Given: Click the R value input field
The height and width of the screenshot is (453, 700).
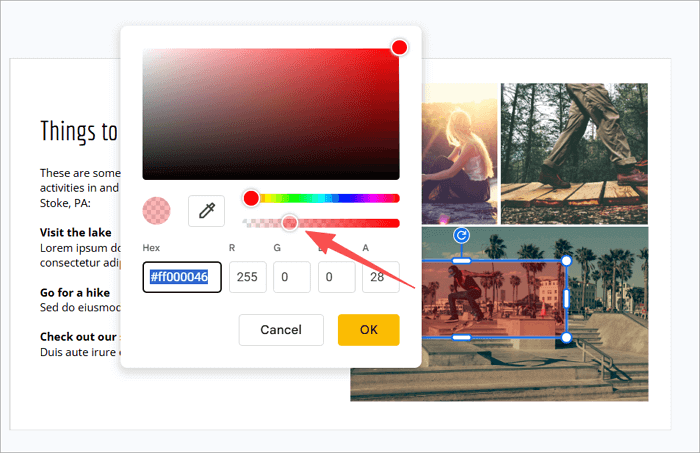Looking at the screenshot, I should click(x=247, y=277).
